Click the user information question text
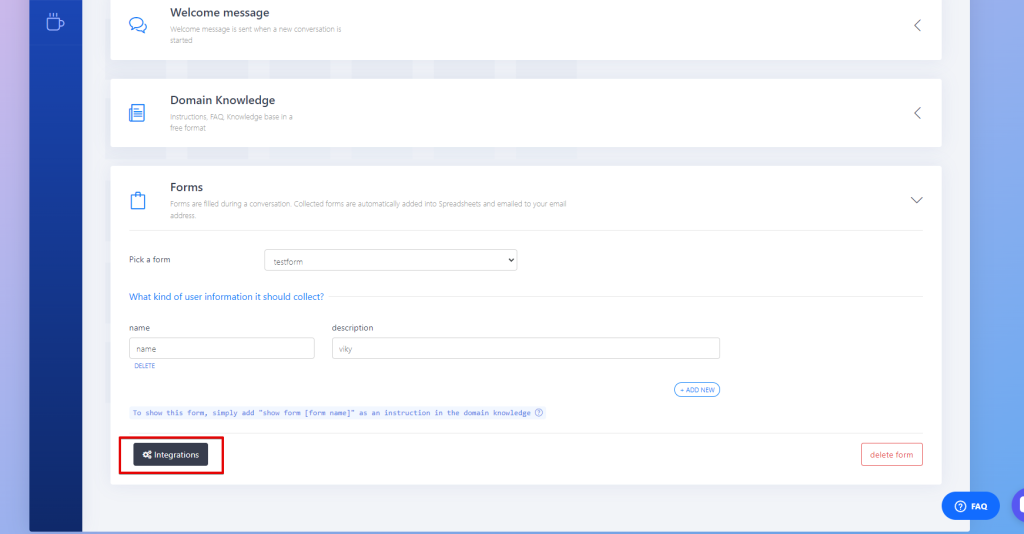The width and height of the screenshot is (1024, 534). (226, 296)
